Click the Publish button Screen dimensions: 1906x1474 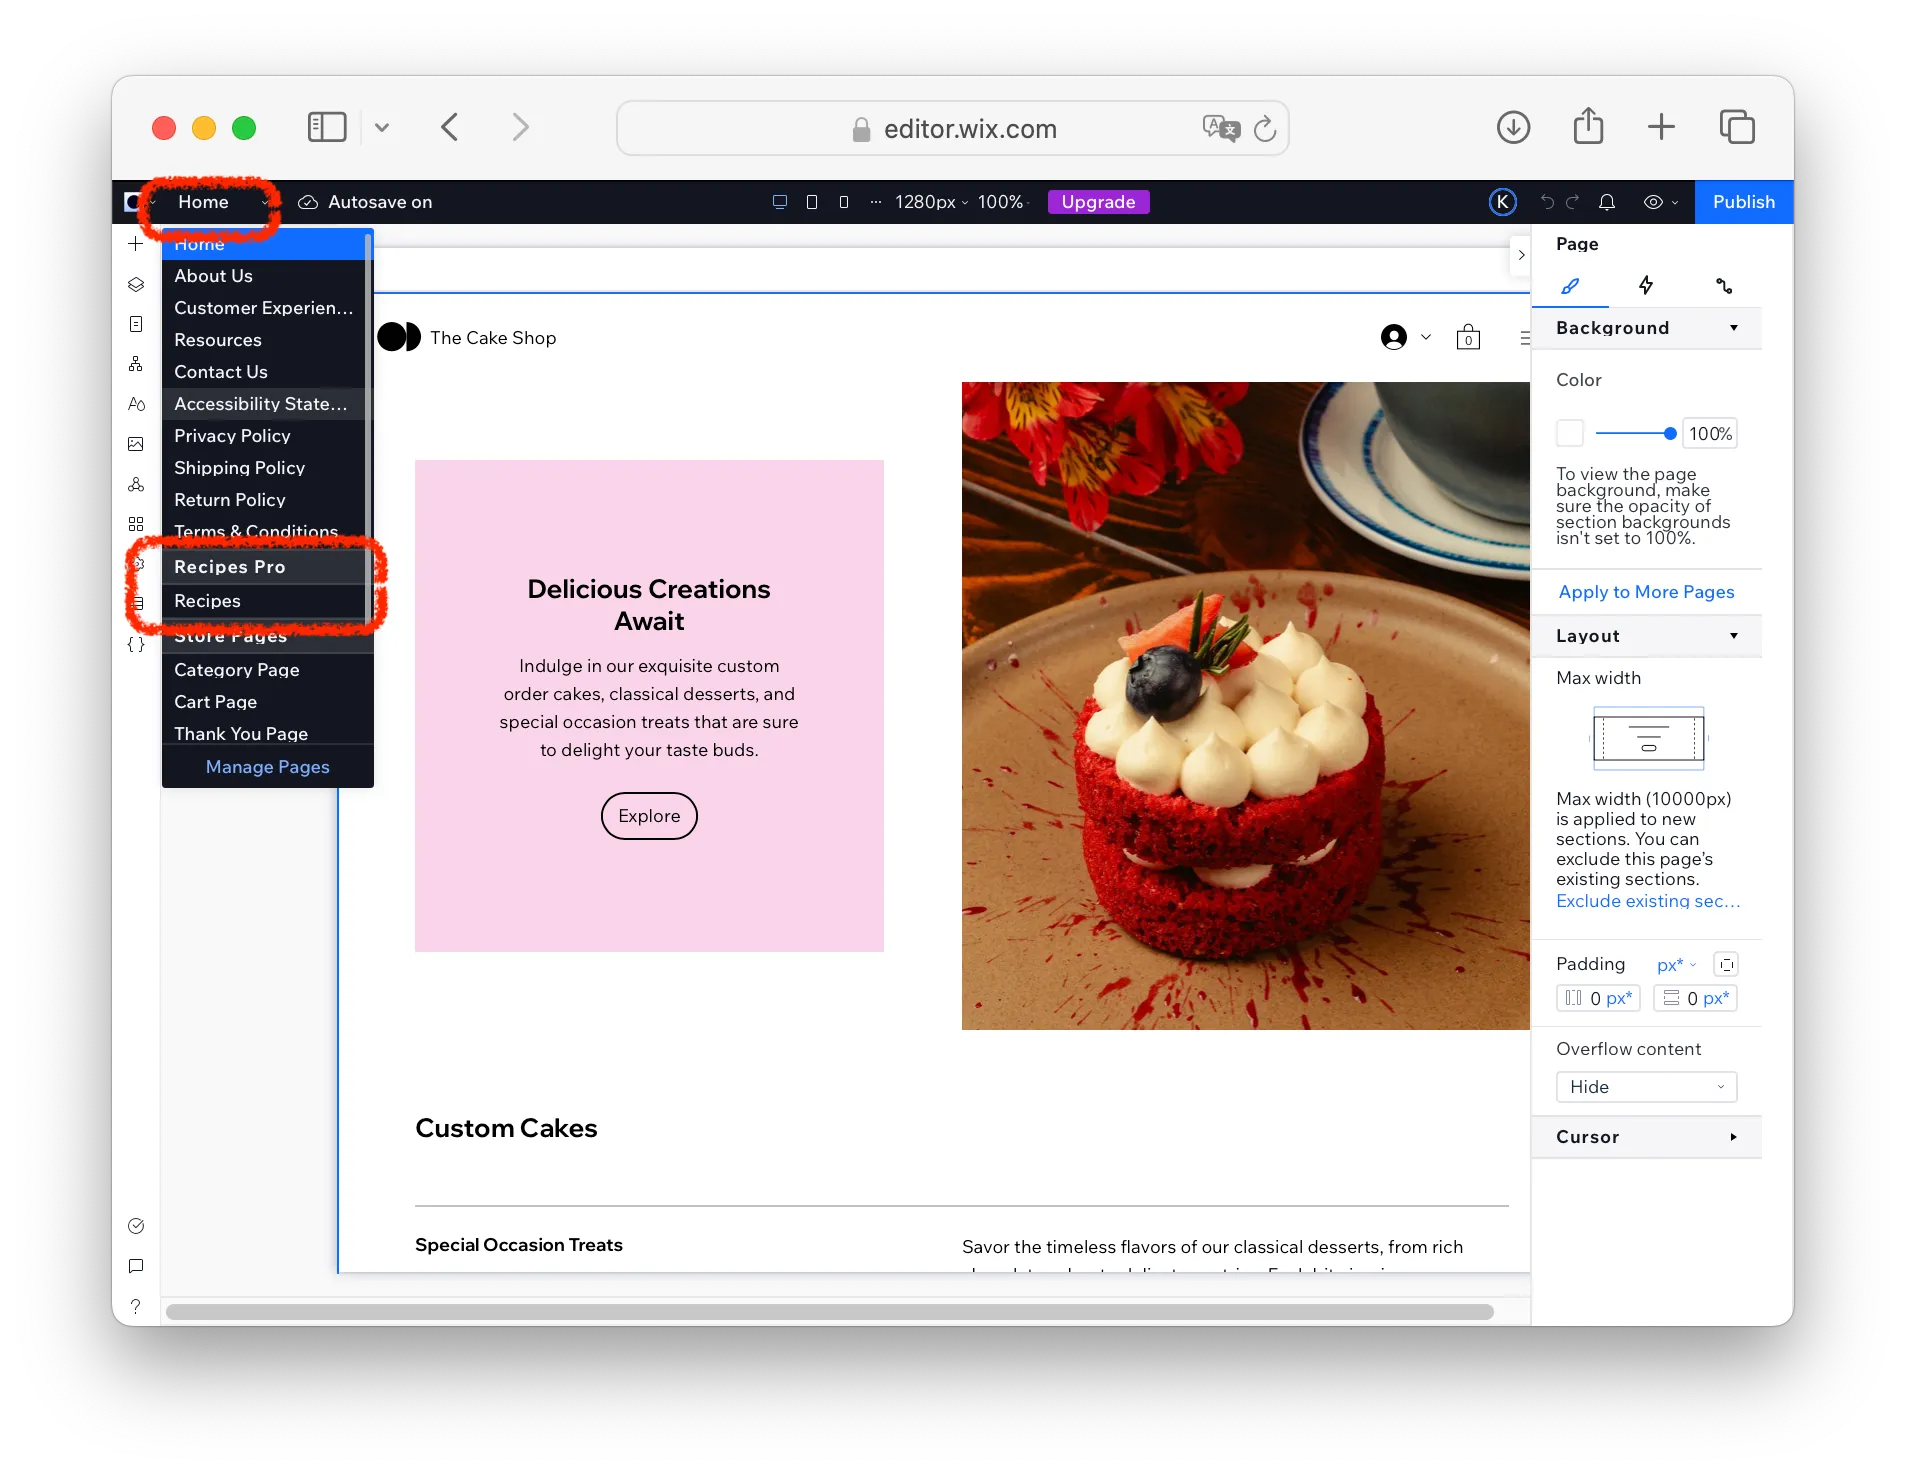(x=1743, y=202)
